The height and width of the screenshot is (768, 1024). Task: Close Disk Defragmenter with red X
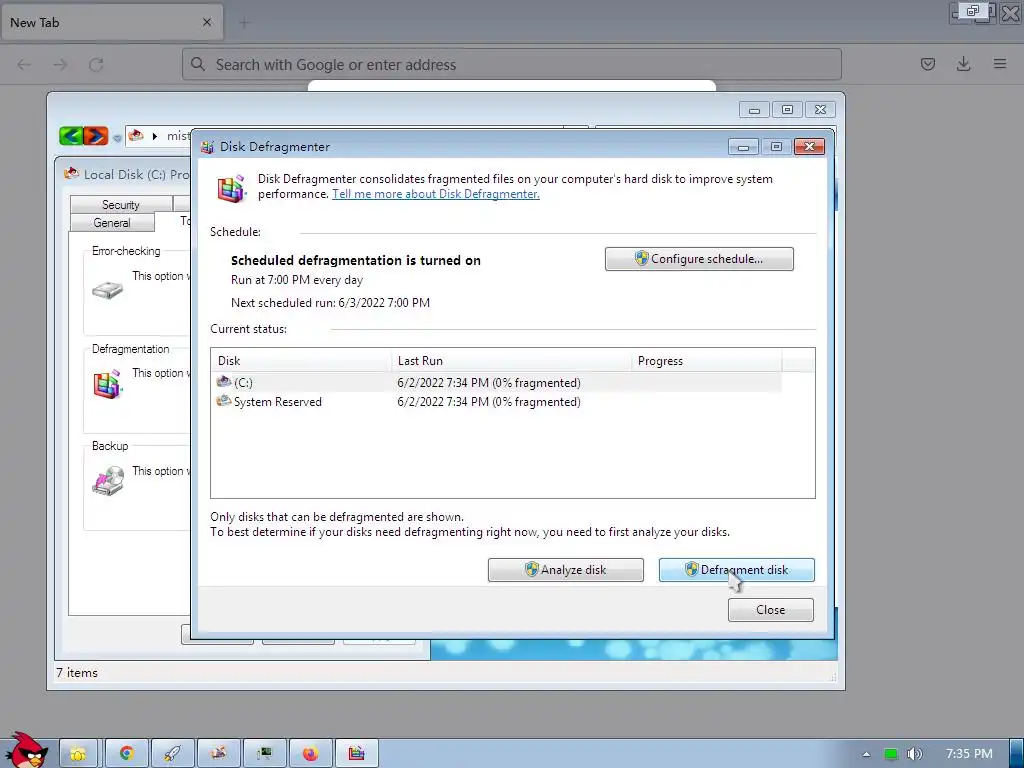click(809, 147)
